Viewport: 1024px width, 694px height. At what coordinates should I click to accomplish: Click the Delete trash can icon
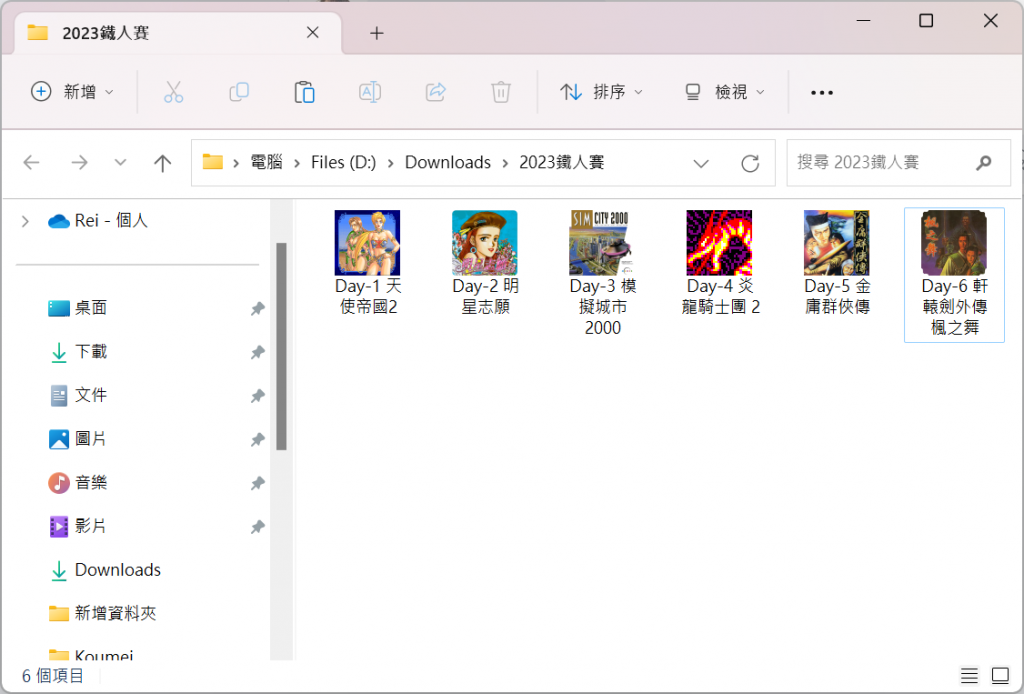pos(501,92)
